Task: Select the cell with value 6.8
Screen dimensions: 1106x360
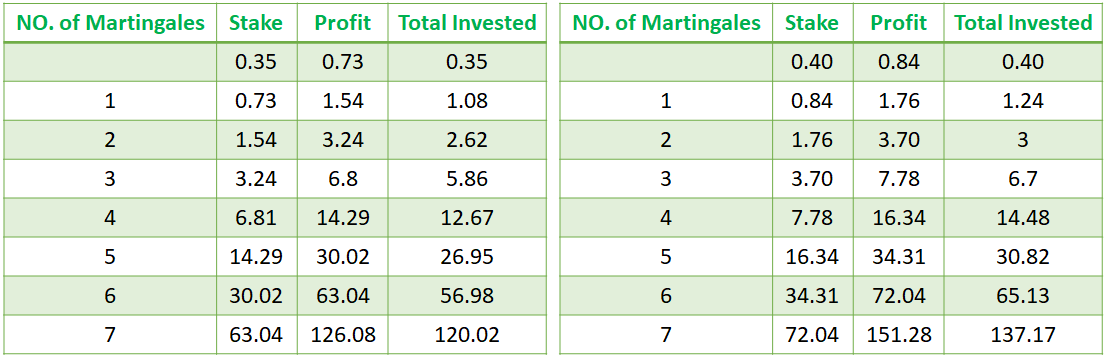Action: (342, 179)
